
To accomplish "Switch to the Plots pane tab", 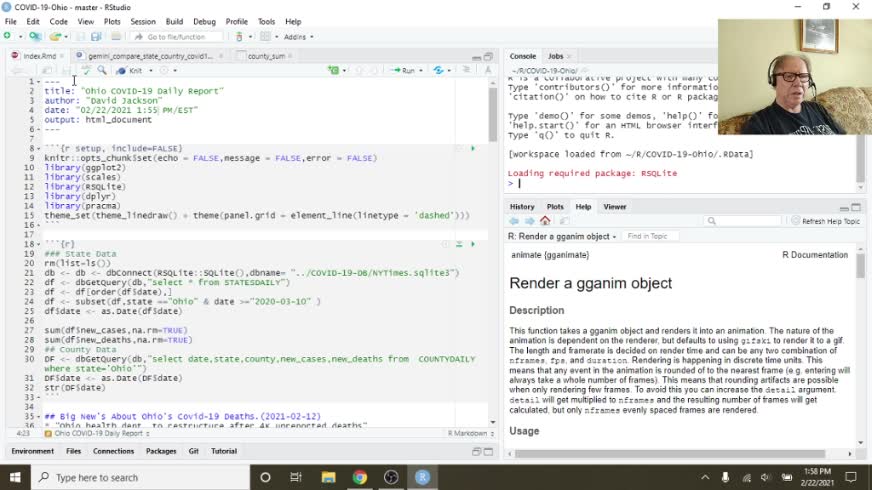I will [555, 207].
